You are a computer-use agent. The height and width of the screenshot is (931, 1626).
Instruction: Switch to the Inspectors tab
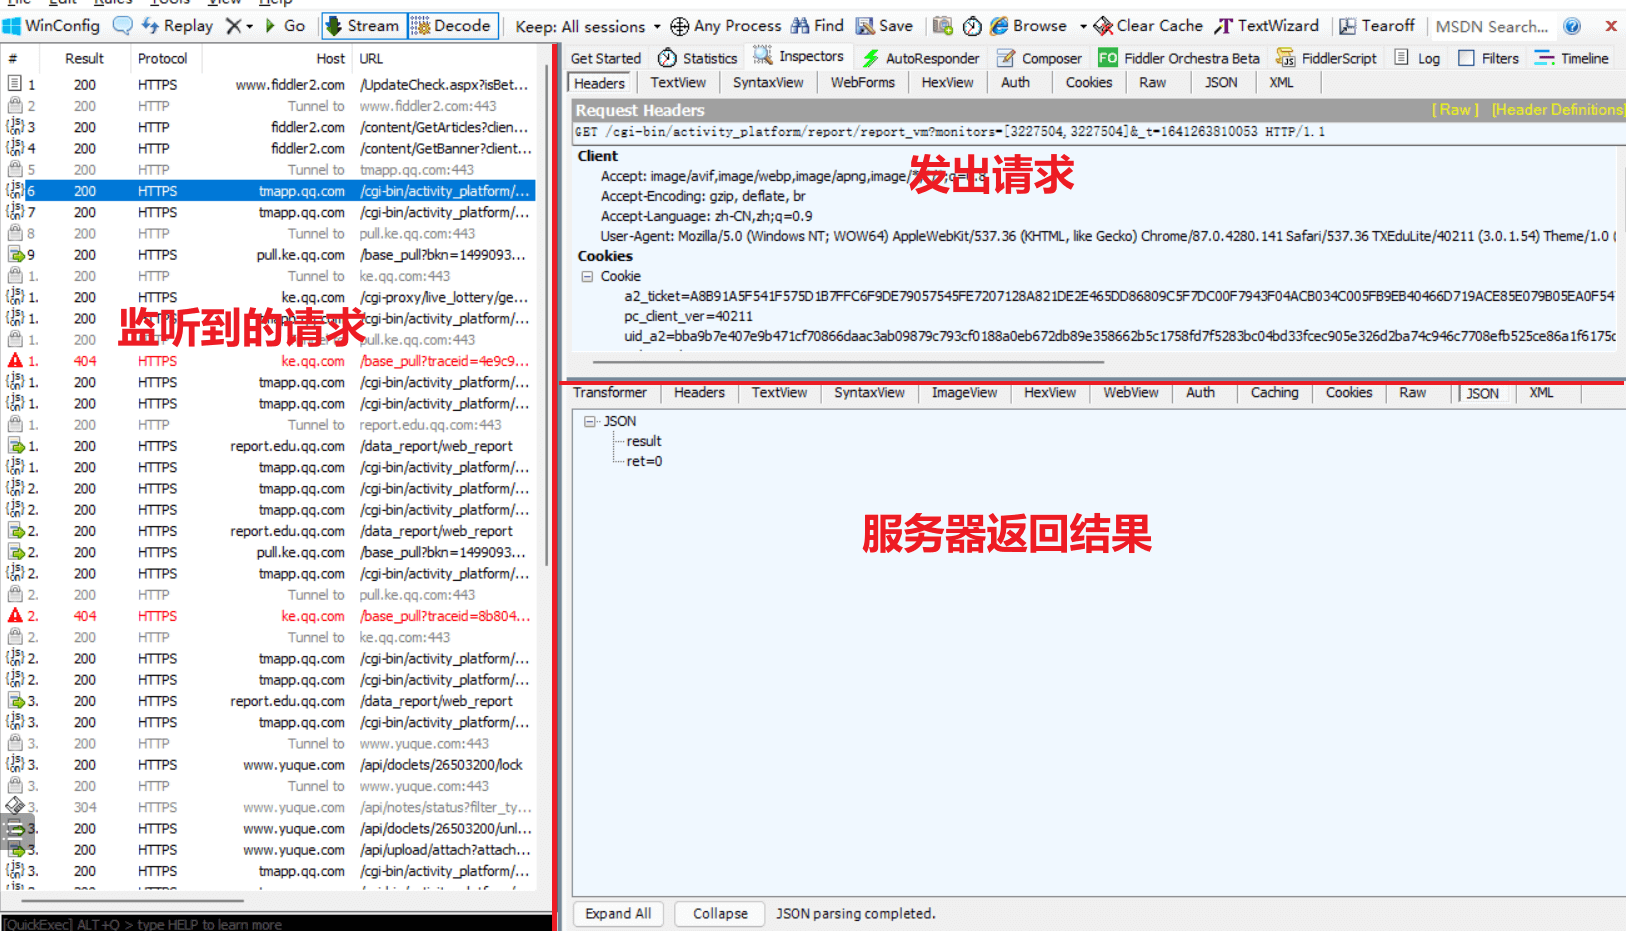pyautogui.click(x=798, y=57)
